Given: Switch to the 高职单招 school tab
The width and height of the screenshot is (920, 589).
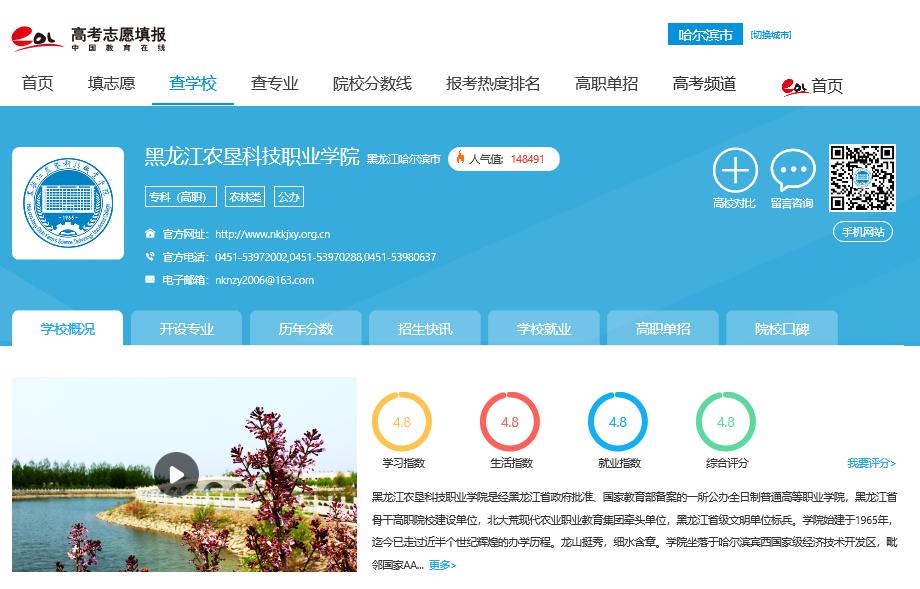Looking at the screenshot, I should 663,329.
